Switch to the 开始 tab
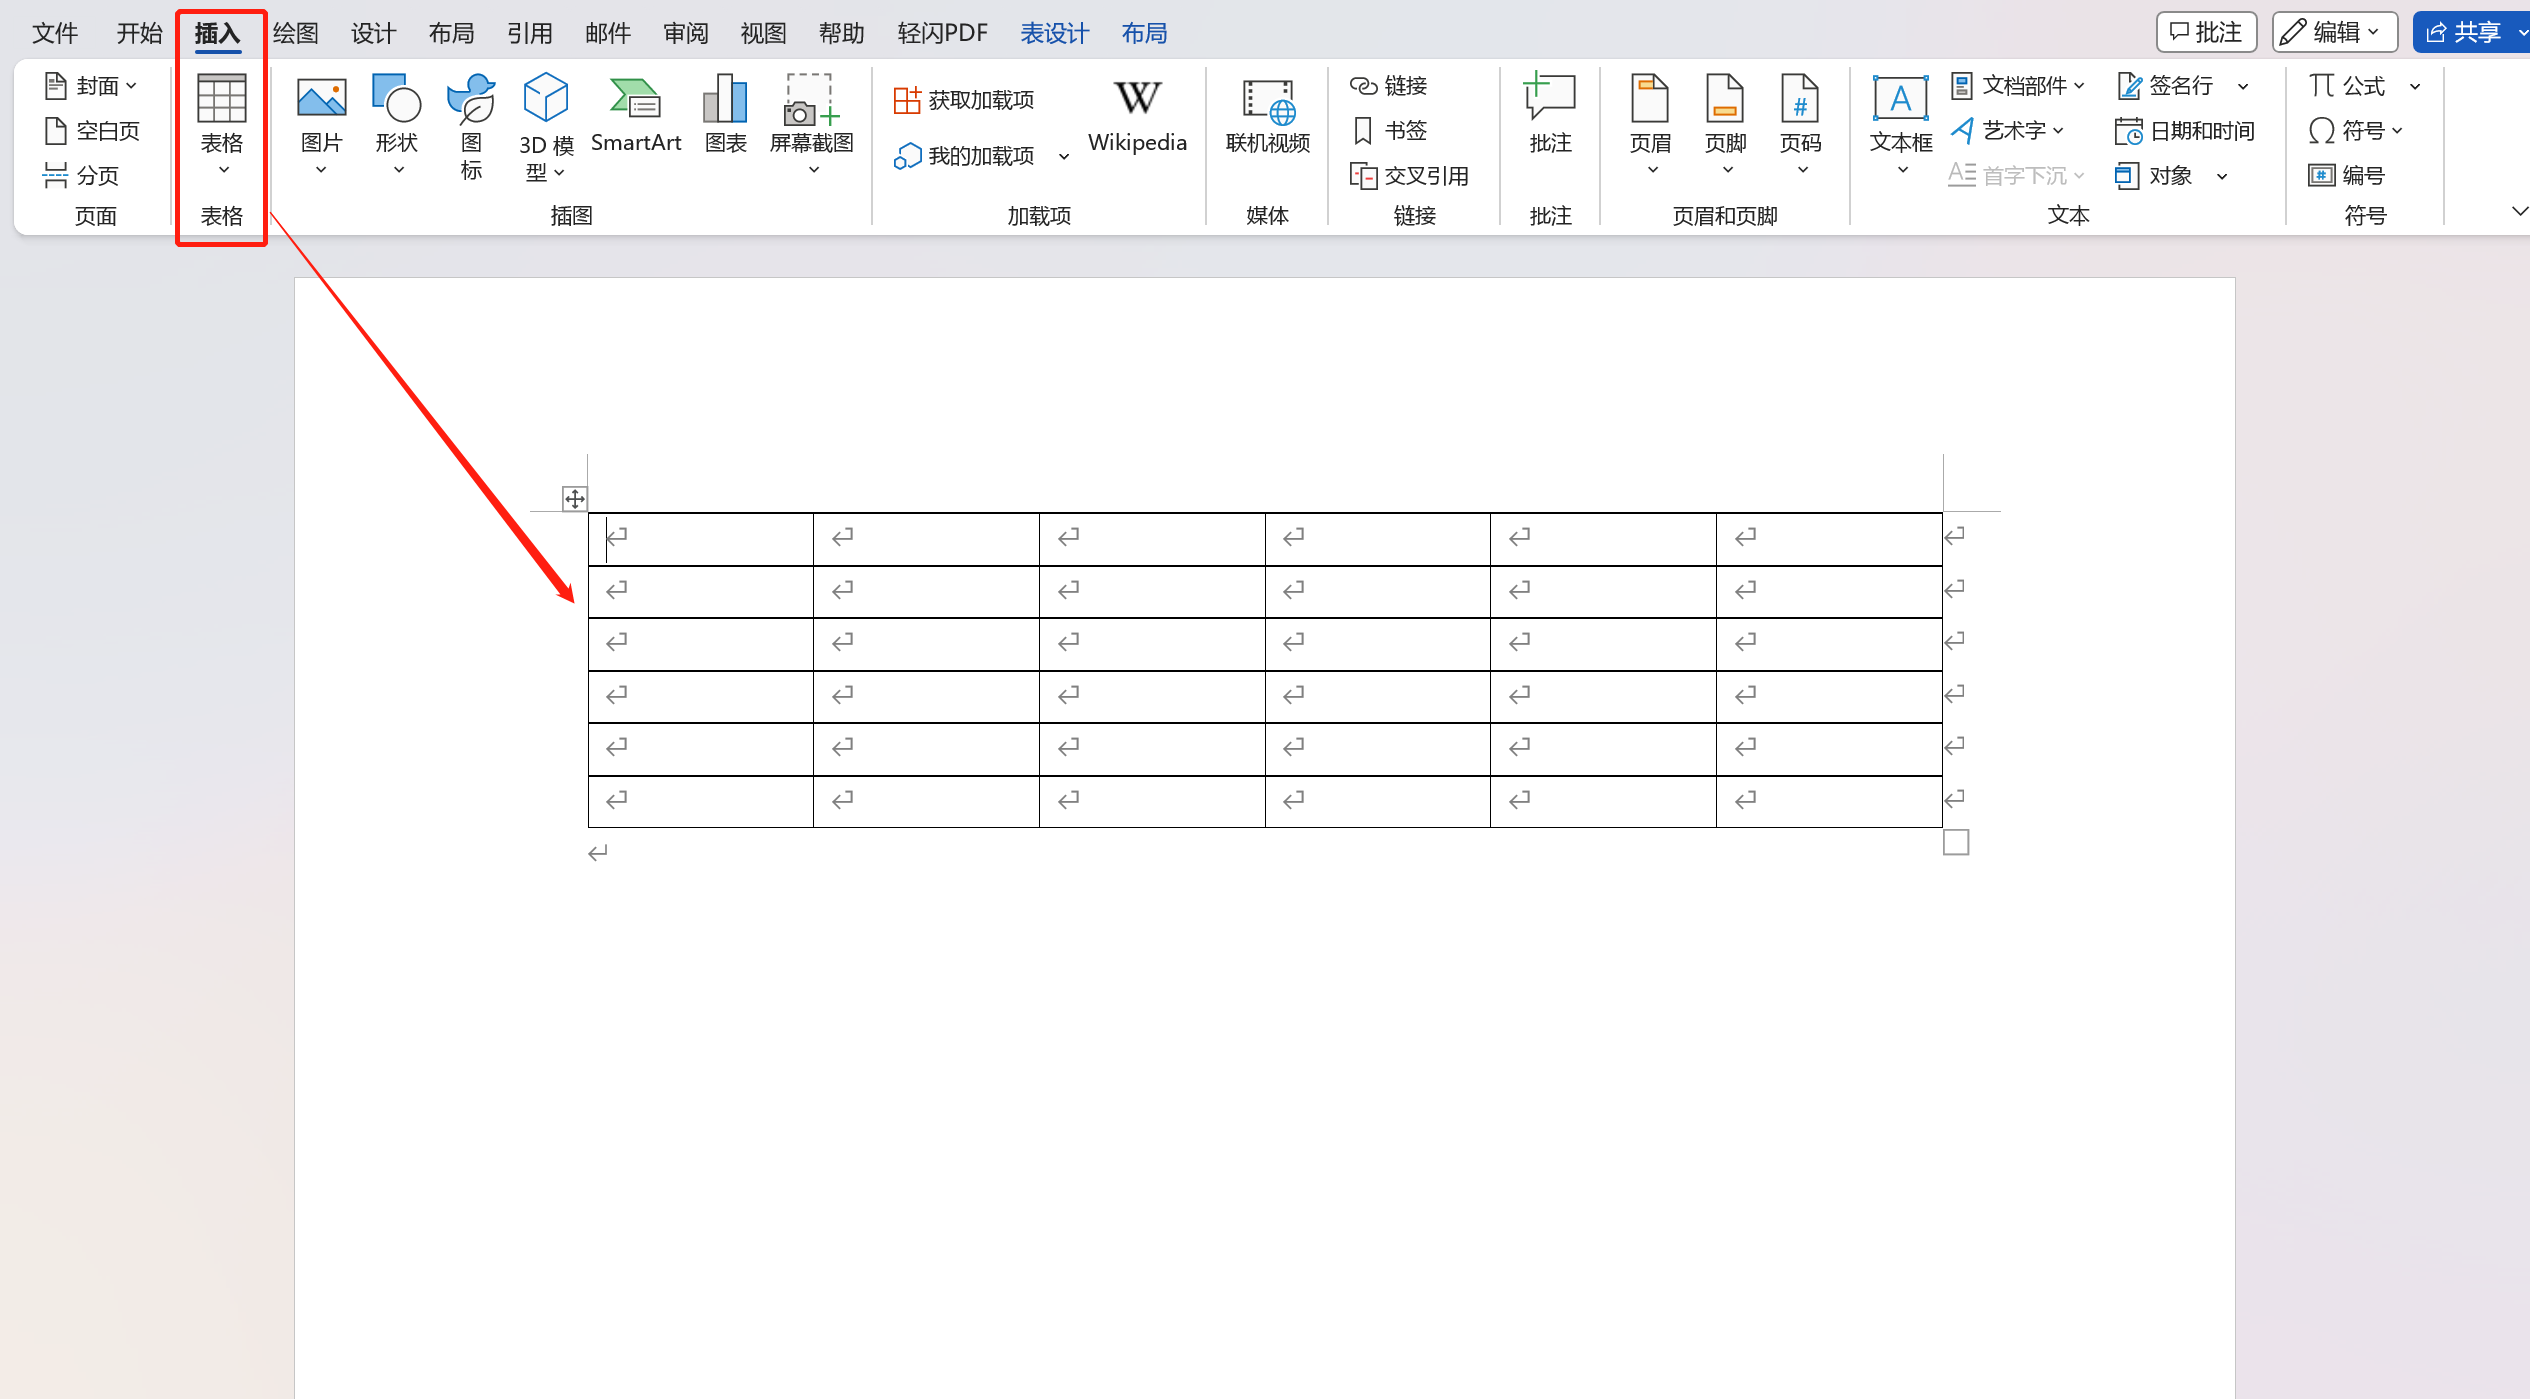Screen dimensions: 2530x1399 [x=139, y=33]
